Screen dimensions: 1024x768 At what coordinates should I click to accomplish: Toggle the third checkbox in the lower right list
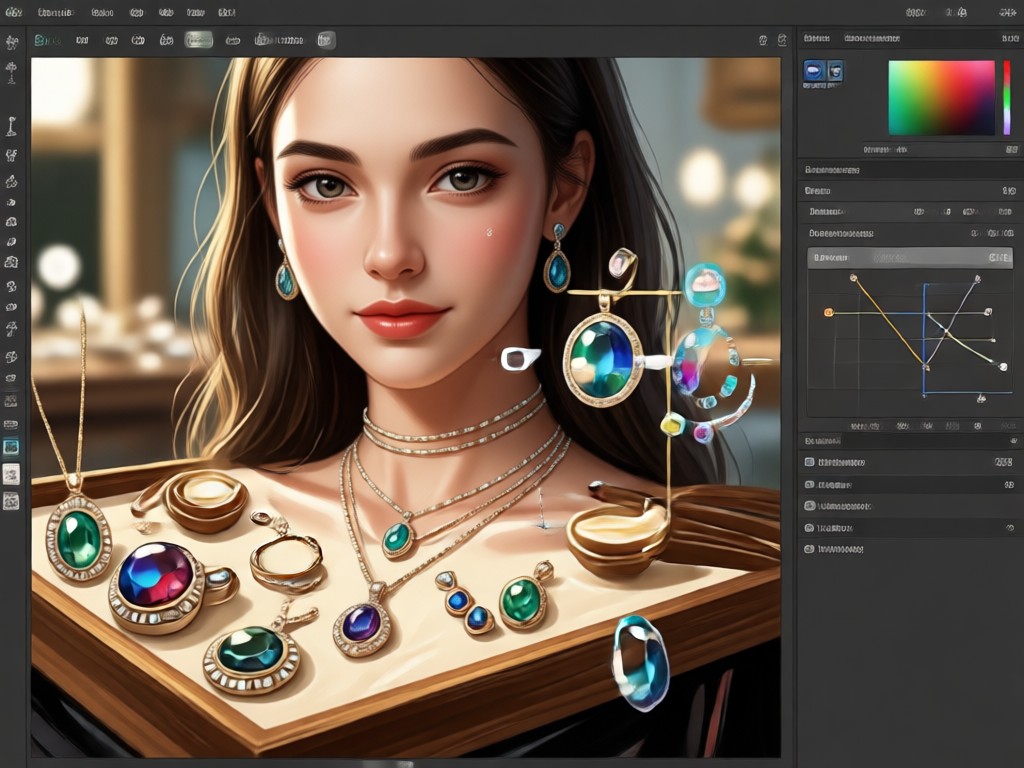click(810, 506)
